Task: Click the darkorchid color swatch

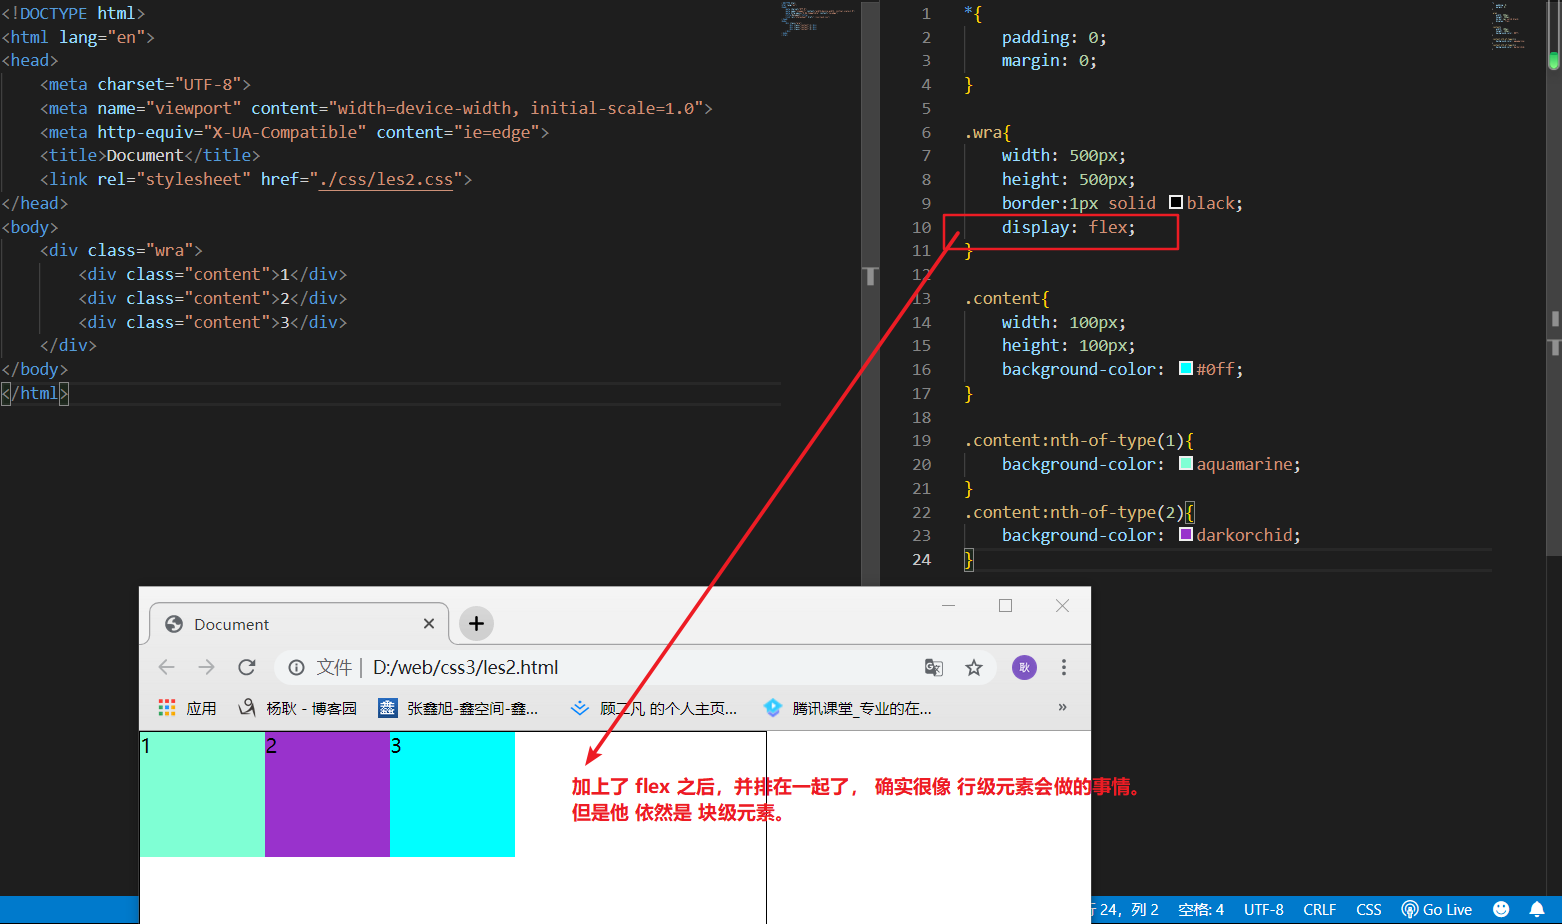Action: 1186,535
